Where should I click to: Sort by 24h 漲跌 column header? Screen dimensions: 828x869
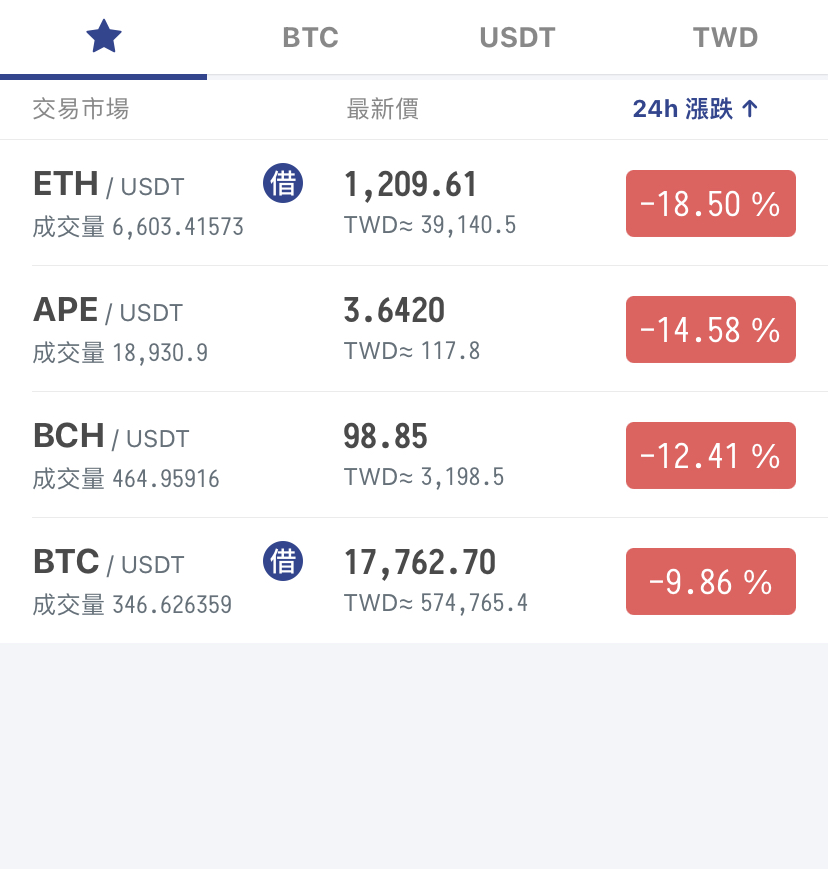pyautogui.click(x=683, y=109)
